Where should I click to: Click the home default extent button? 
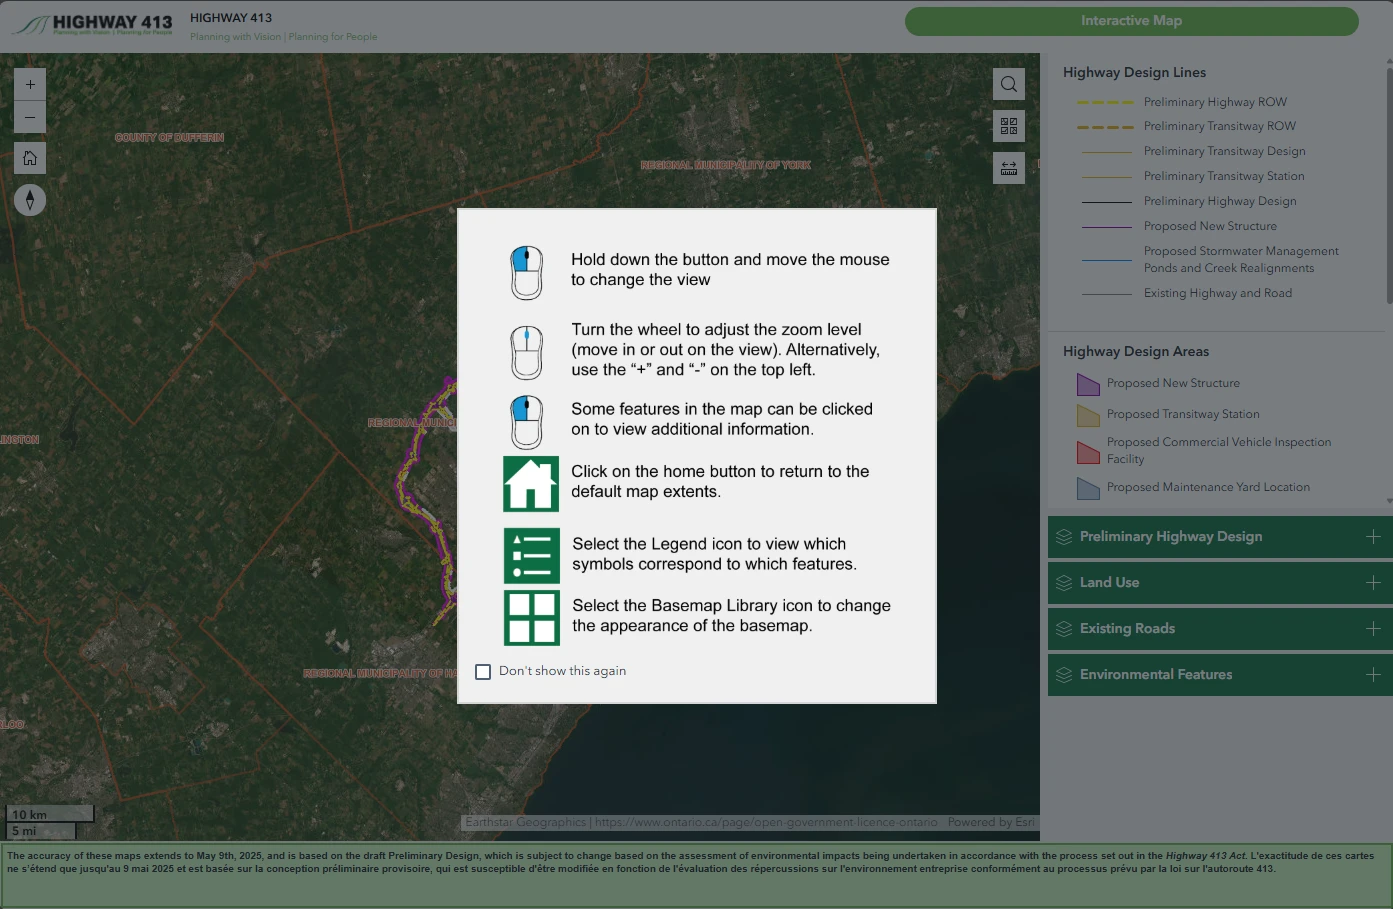pyautogui.click(x=30, y=158)
